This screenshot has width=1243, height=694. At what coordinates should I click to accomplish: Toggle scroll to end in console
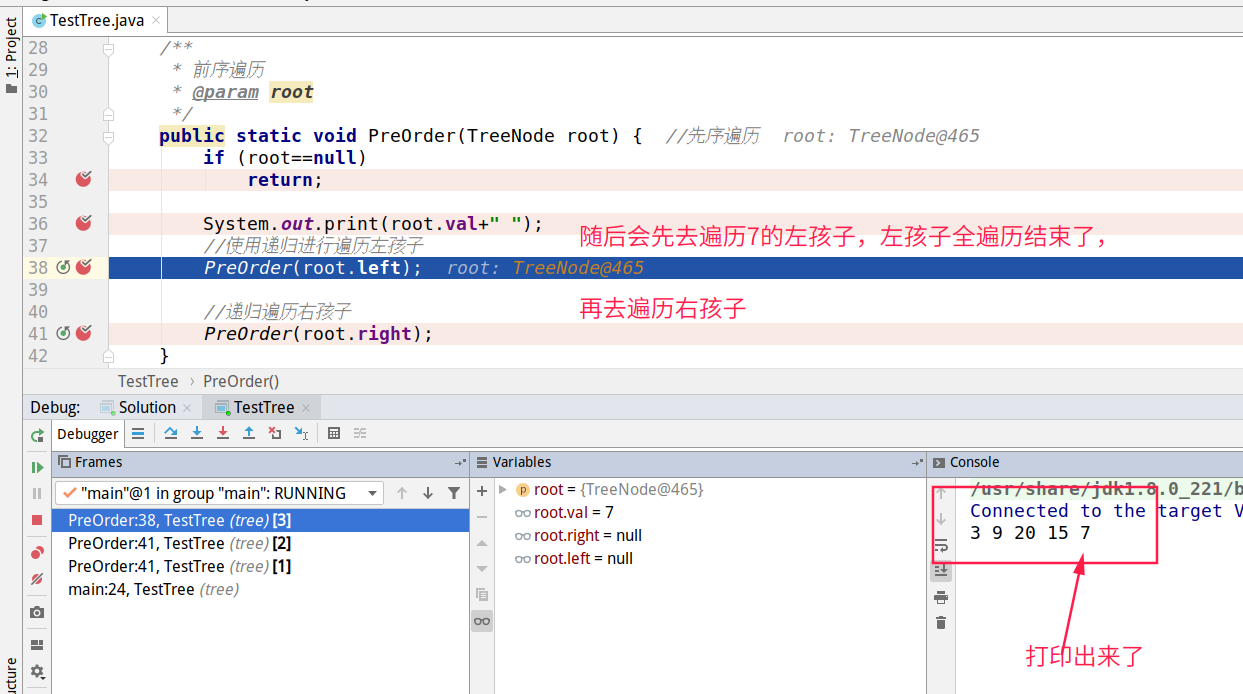[941, 571]
